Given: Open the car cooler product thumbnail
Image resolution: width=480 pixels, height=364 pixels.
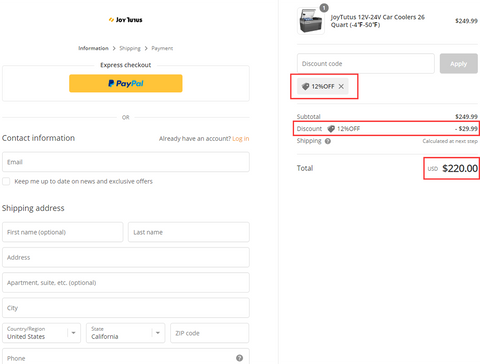Looking at the screenshot, I should 311,21.
